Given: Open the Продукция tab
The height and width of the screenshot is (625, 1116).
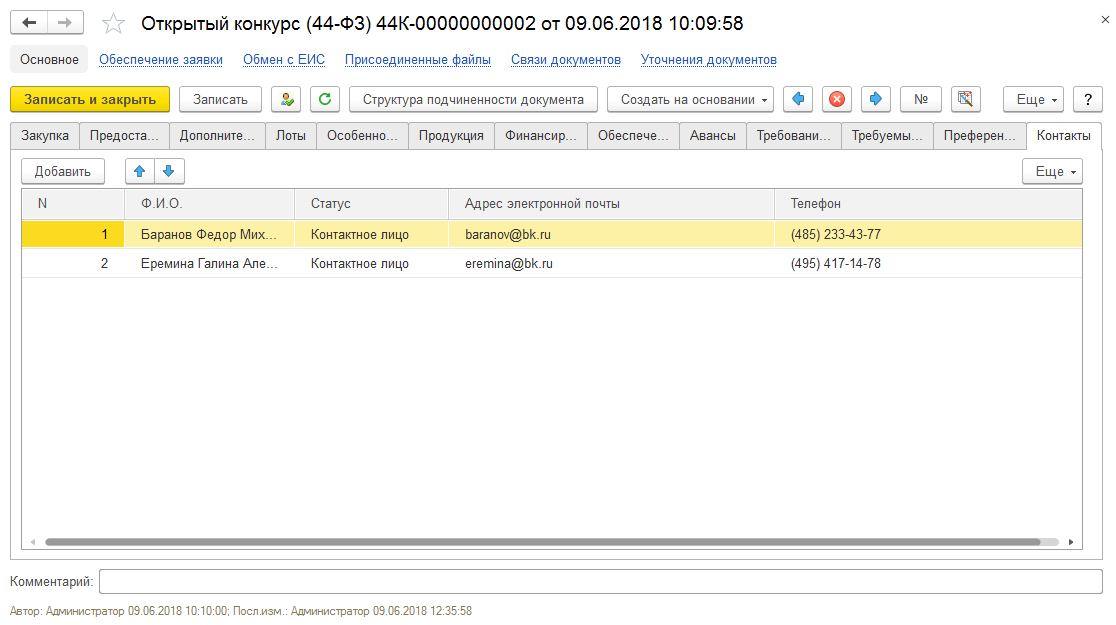Looking at the screenshot, I should (451, 136).
